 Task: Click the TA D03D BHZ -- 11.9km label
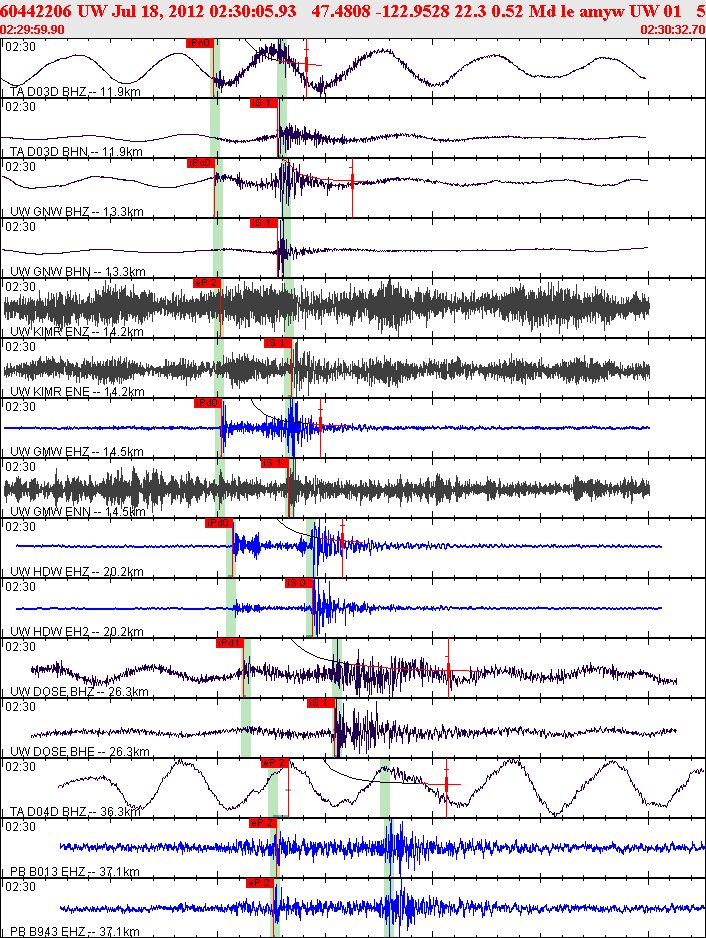(x=75, y=92)
